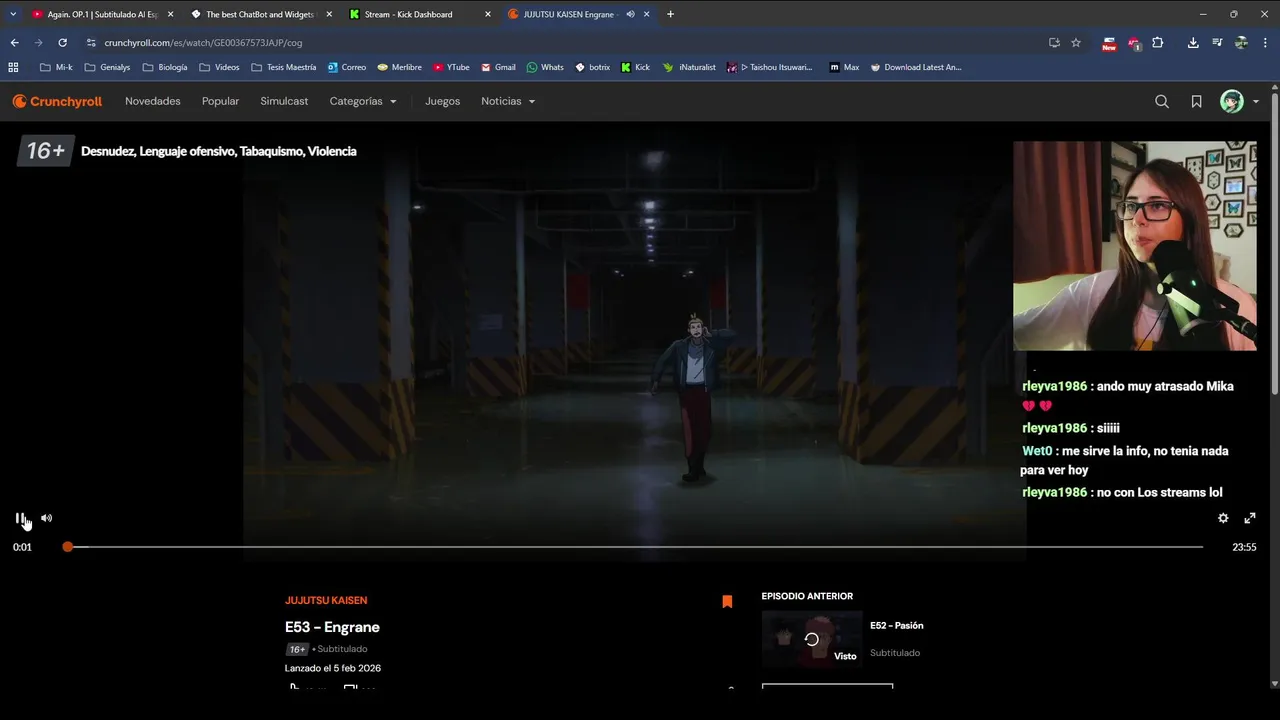Open the Kick bookmark
This screenshot has width=1280, height=720.
(635, 67)
